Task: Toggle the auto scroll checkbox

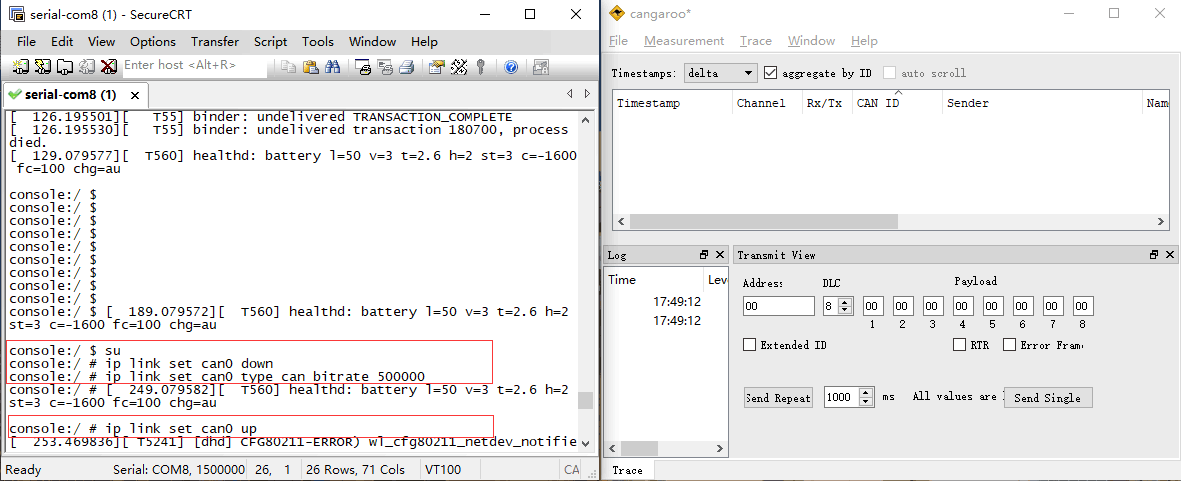Action: (x=890, y=73)
